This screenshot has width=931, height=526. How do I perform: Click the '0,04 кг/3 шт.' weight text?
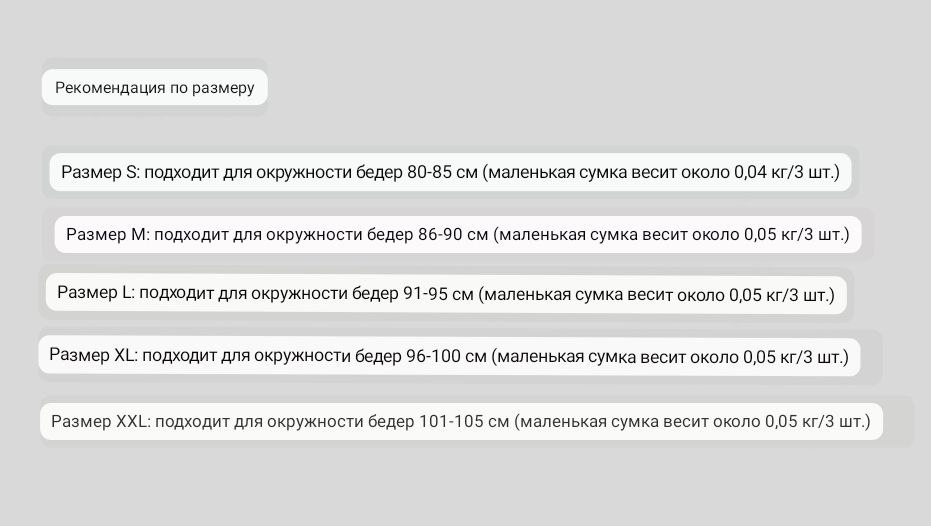point(787,172)
